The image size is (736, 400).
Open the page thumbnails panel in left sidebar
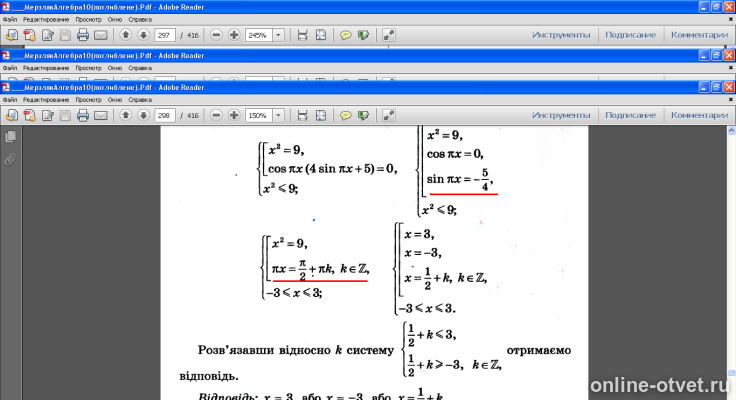click(x=10, y=137)
